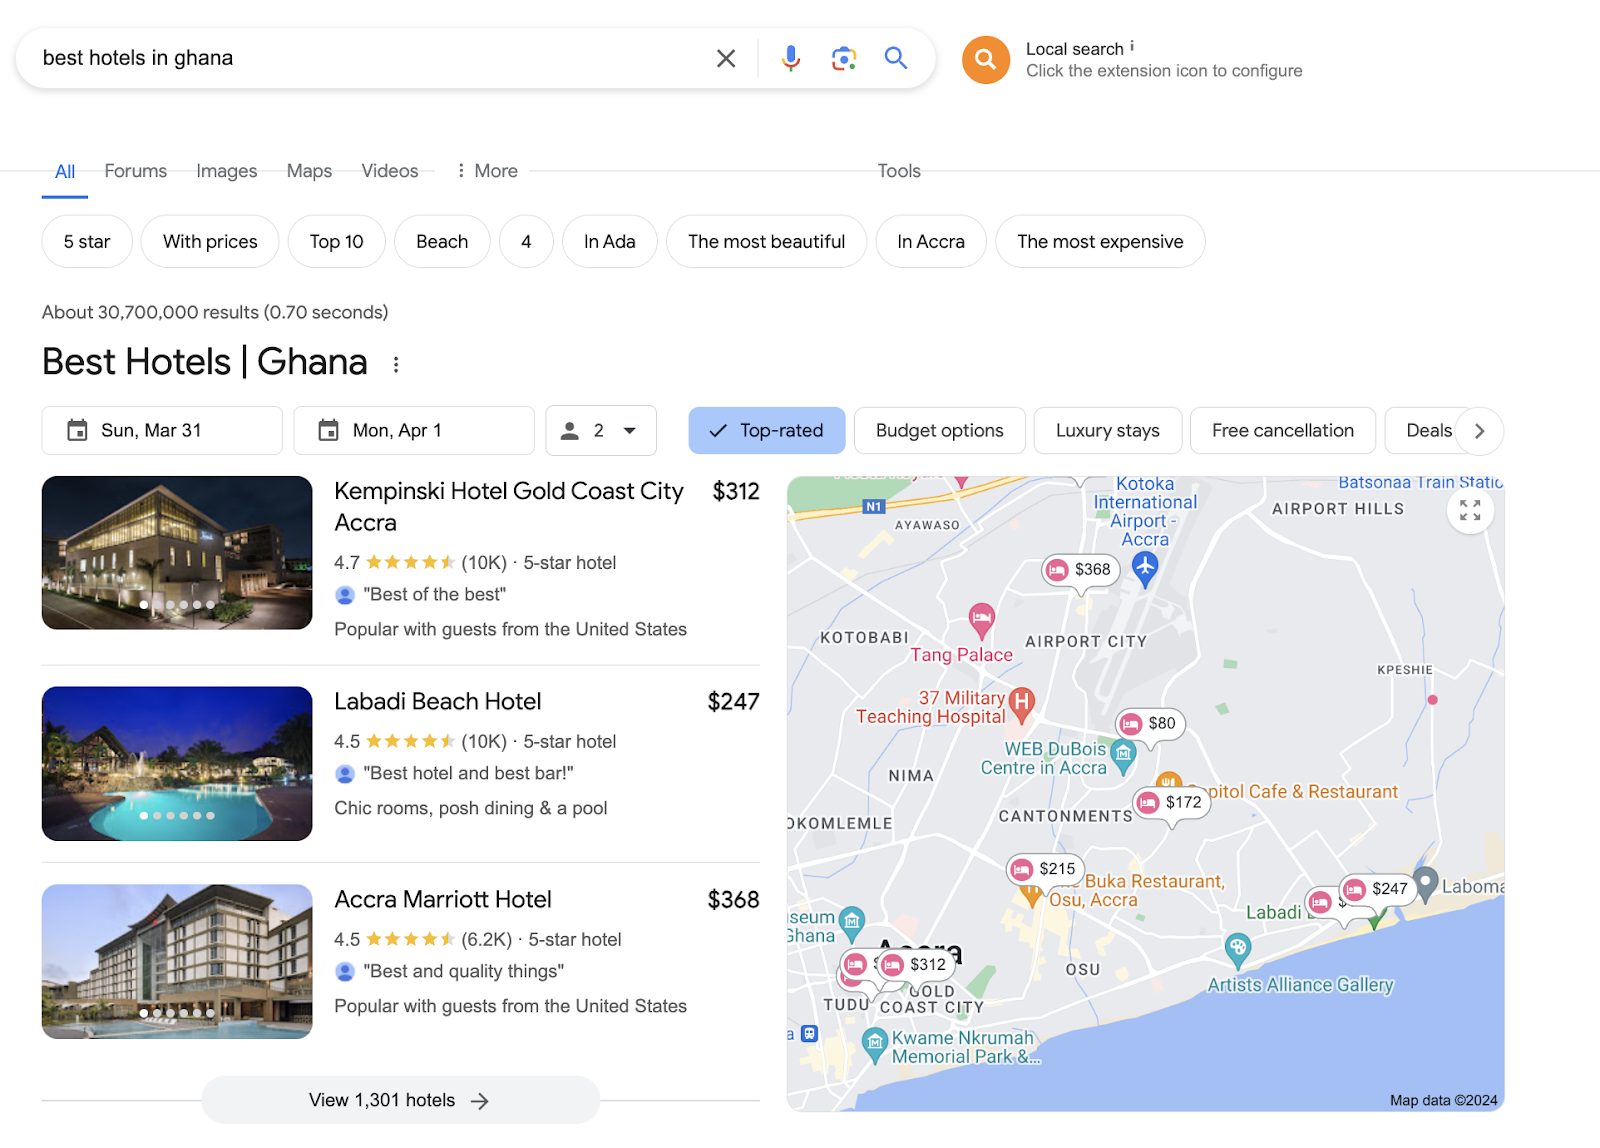Open Accra Marriott Hotel listing
Viewport: 1600px width, 1148px height.
tap(443, 900)
